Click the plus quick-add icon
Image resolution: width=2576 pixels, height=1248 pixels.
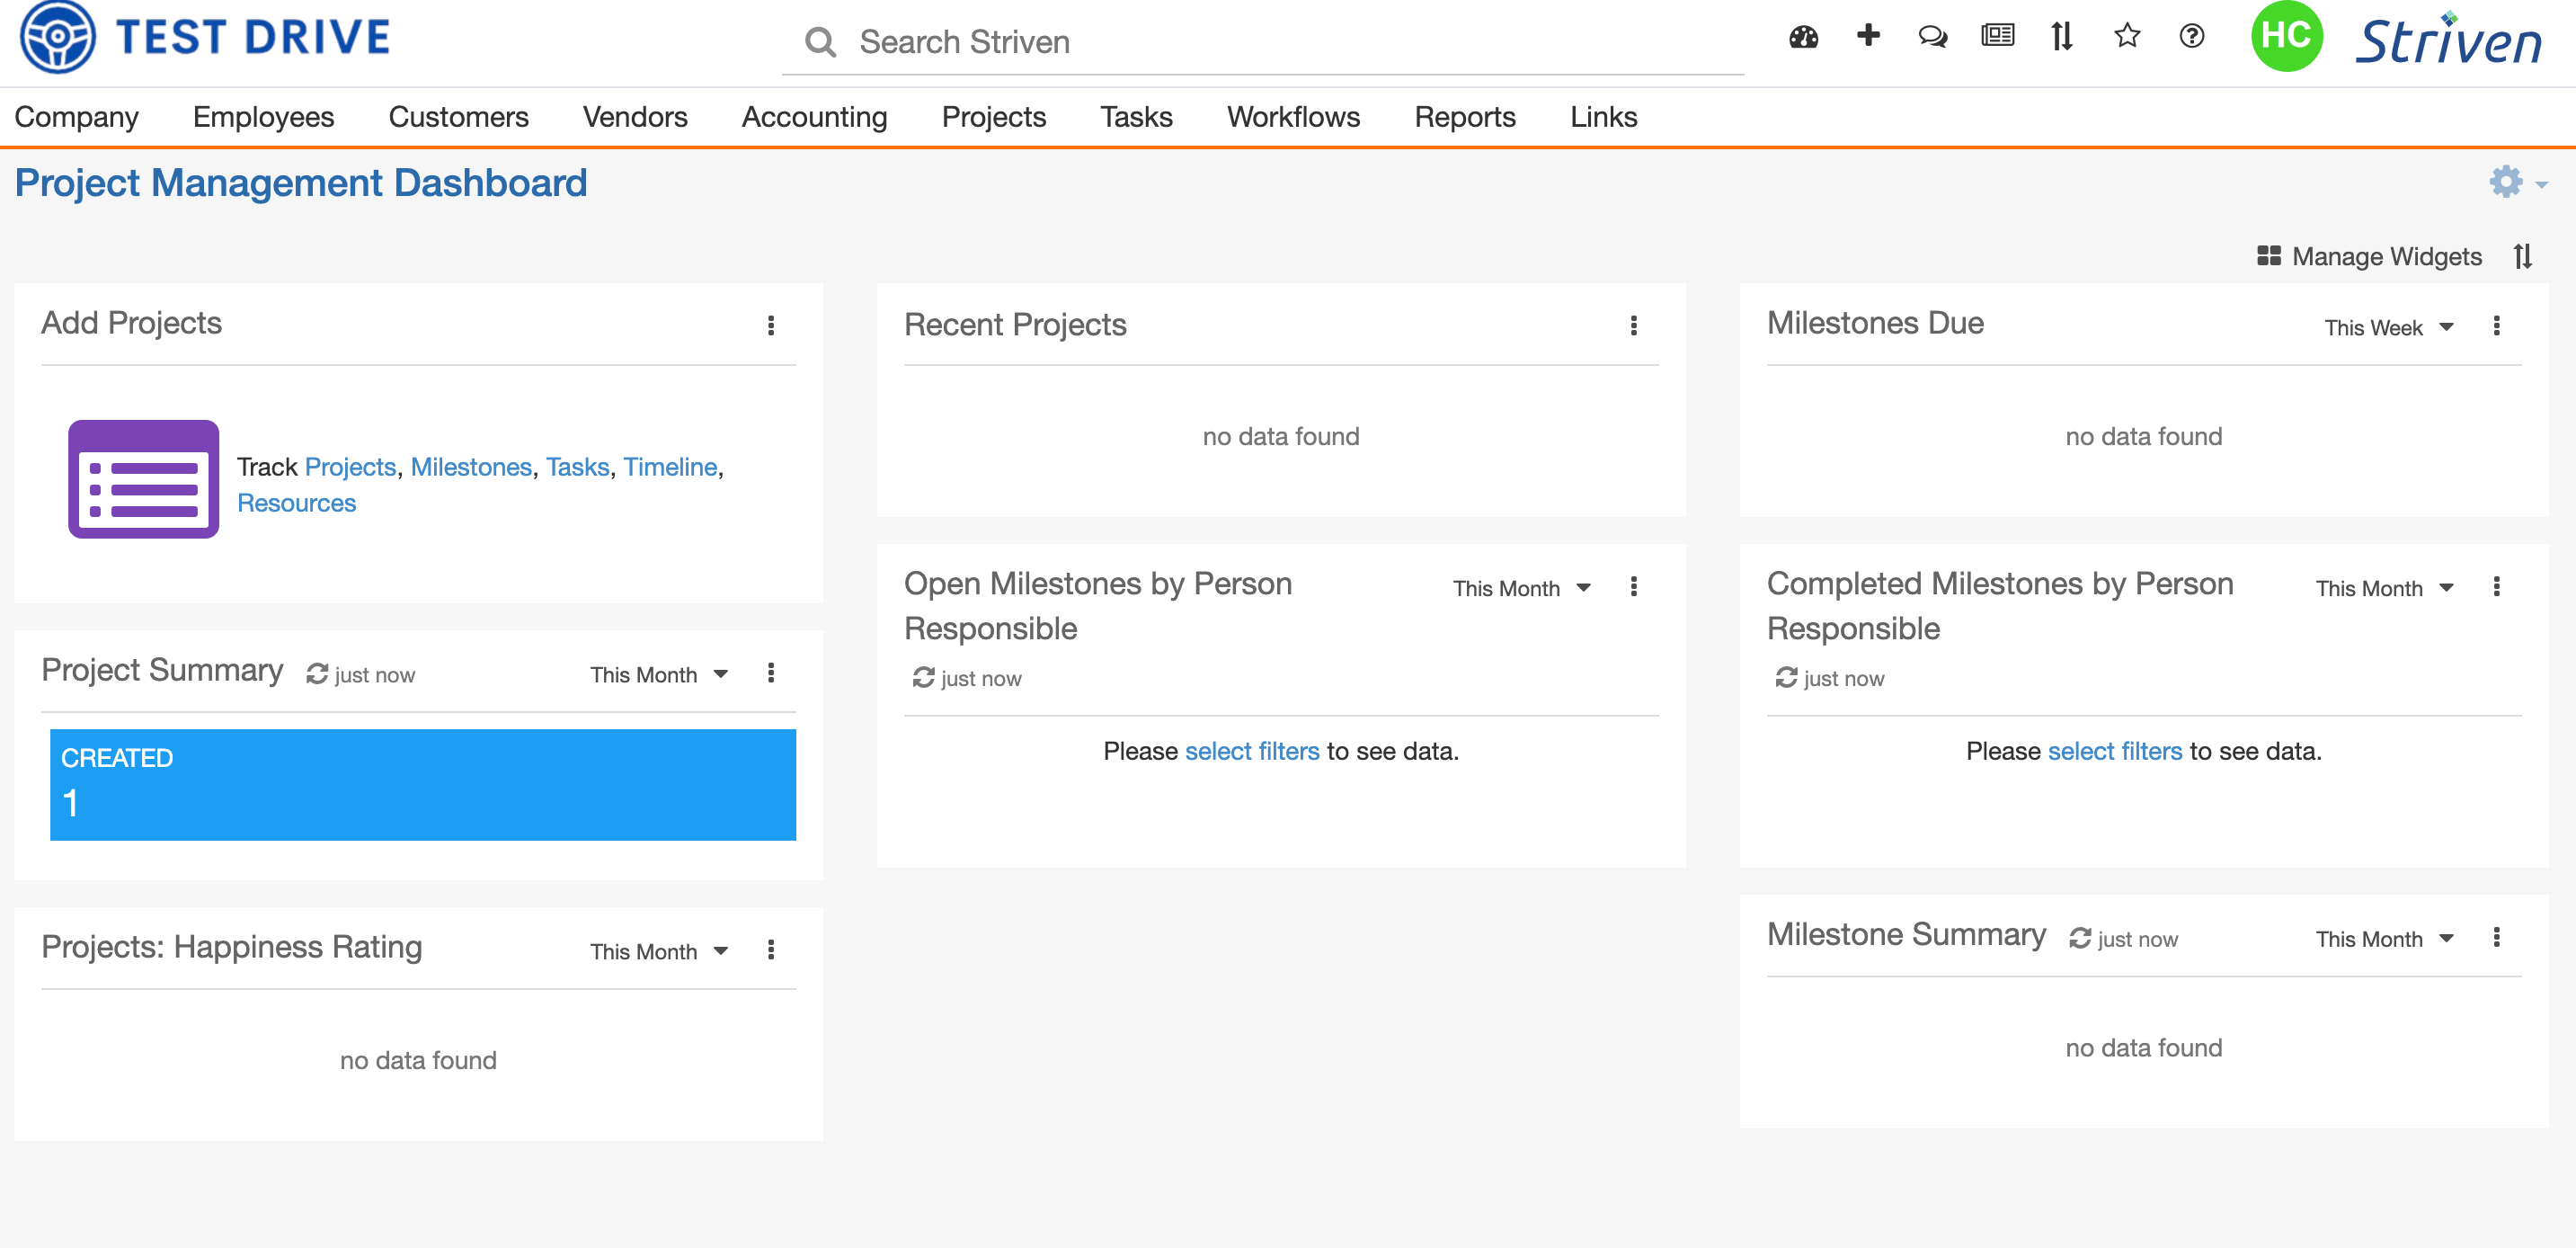point(1867,36)
